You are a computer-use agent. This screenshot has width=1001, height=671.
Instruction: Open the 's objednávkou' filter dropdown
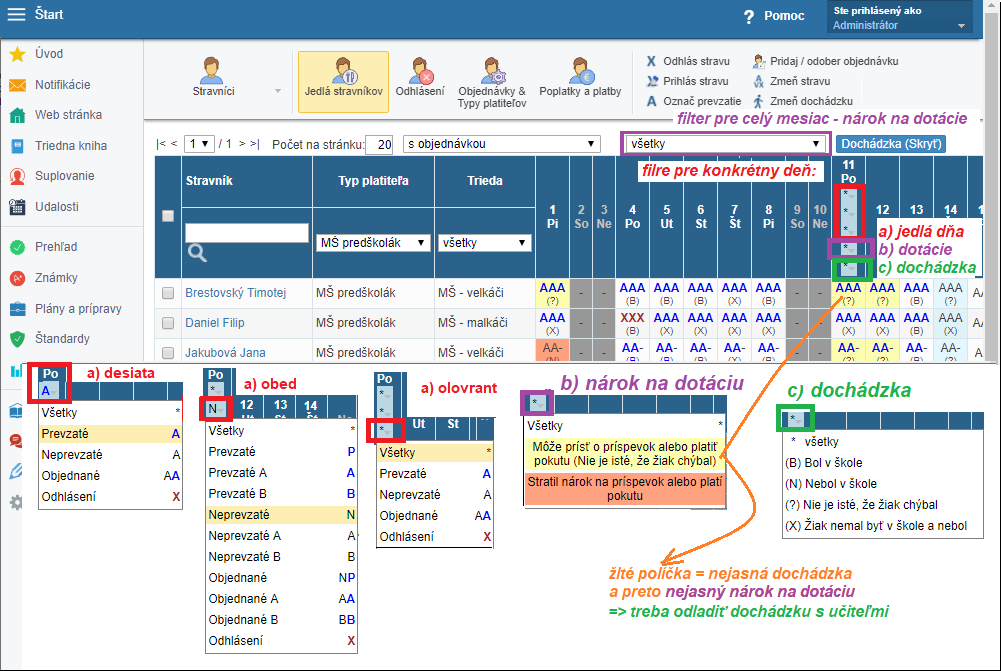point(502,144)
